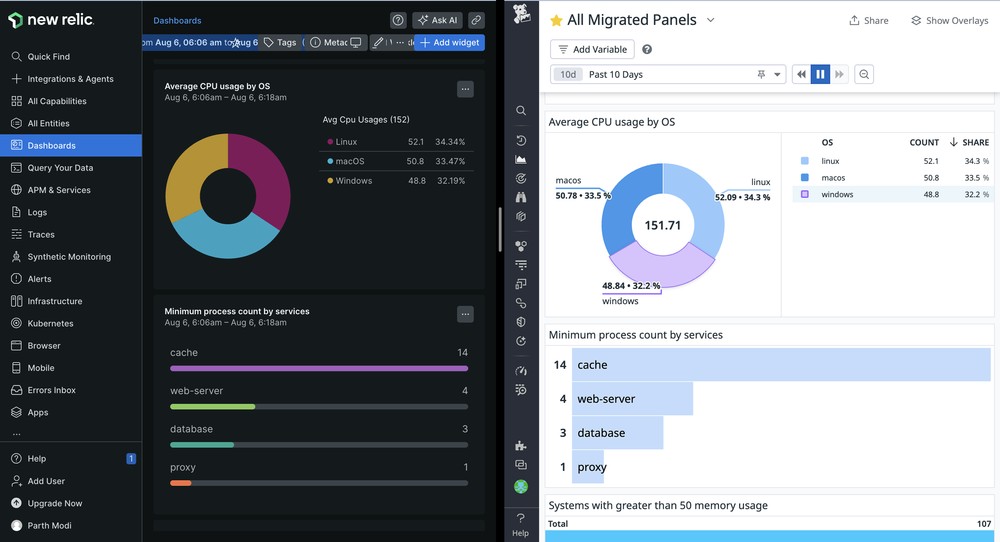Open the New Relic help question-mark icon

pyautogui.click(x=398, y=20)
